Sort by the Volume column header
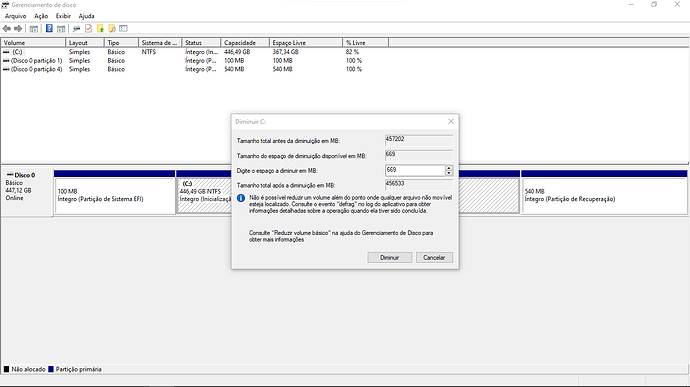The width and height of the screenshot is (690, 387). tap(33, 43)
